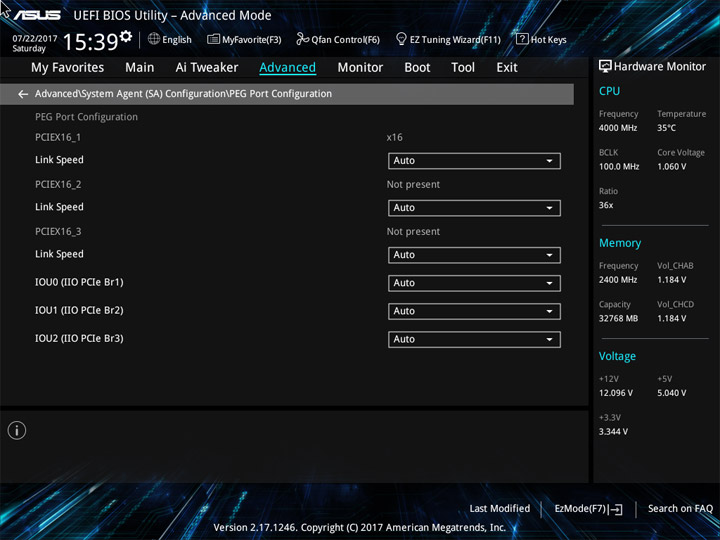The width and height of the screenshot is (720, 540).
Task: Click the PCIEX16_2 label
Action: [x=58, y=185]
